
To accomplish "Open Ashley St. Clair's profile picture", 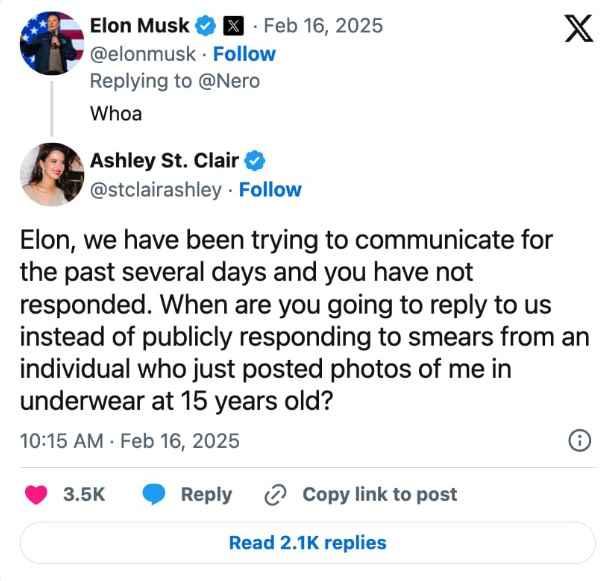I will [x=51, y=174].
